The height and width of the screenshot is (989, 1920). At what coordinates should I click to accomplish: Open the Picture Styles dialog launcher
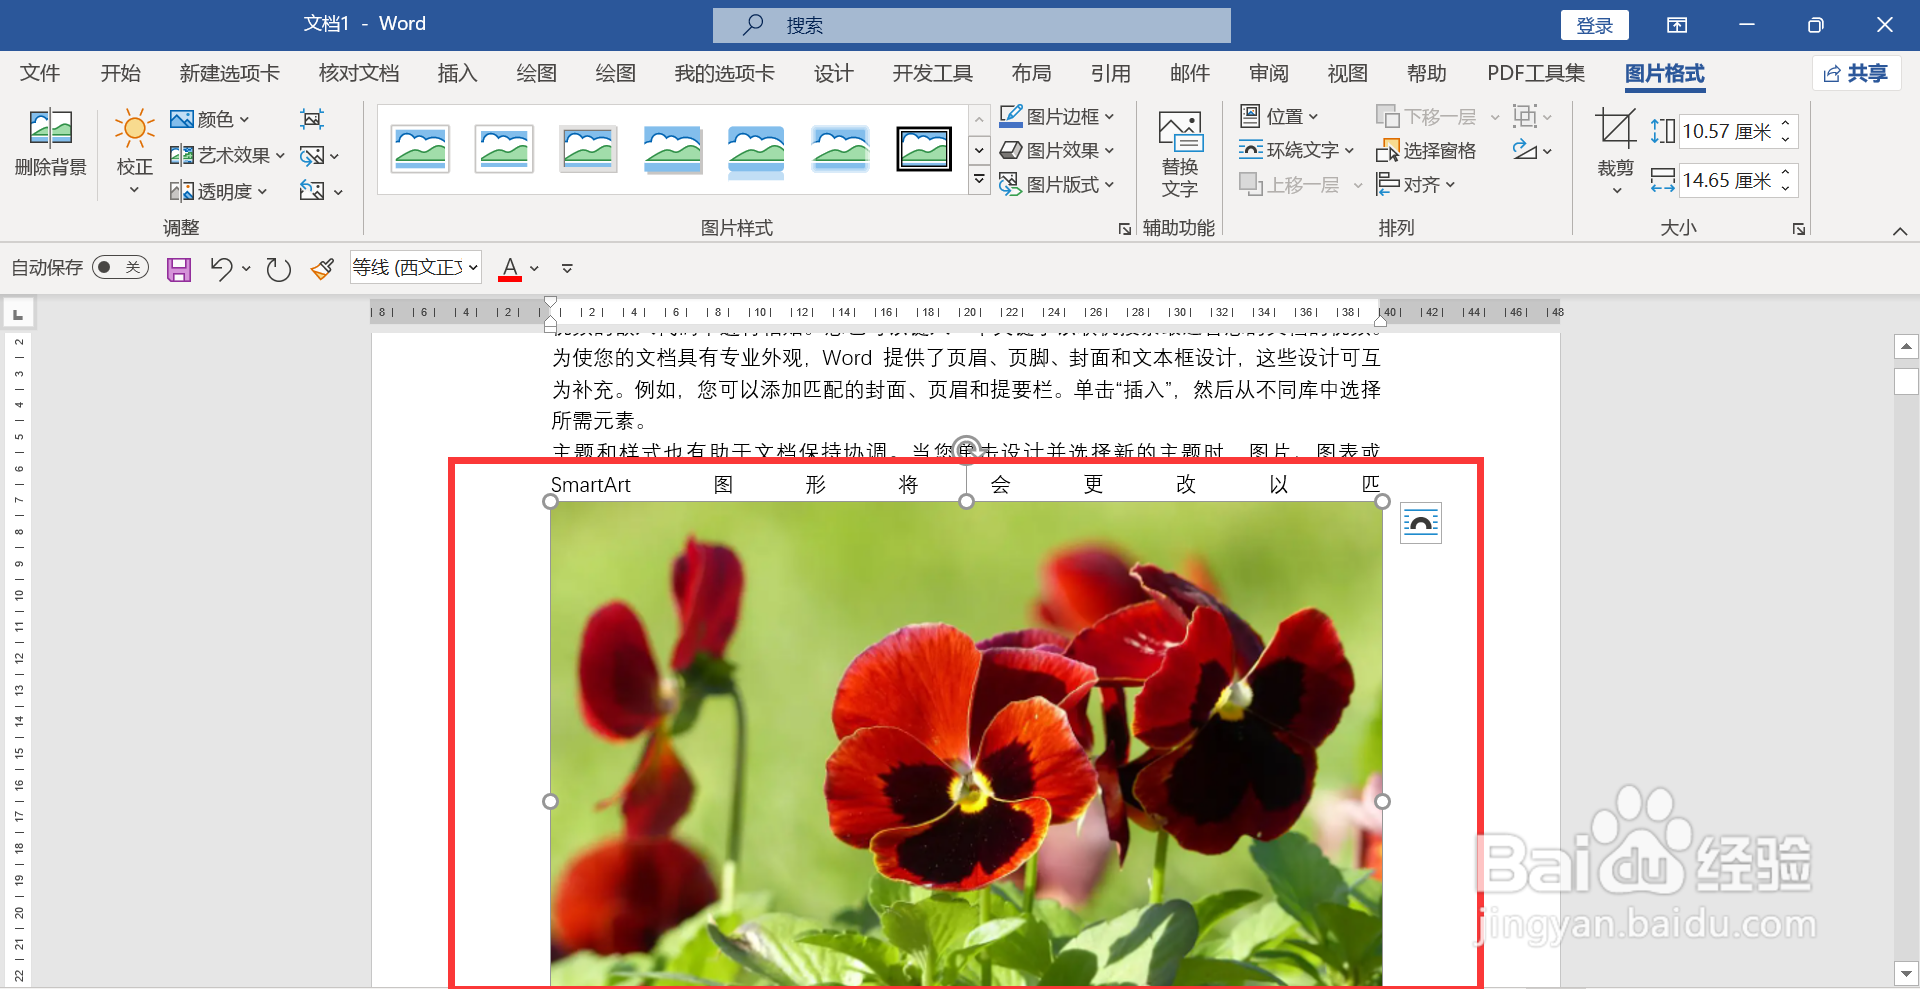coord(1125,229)
